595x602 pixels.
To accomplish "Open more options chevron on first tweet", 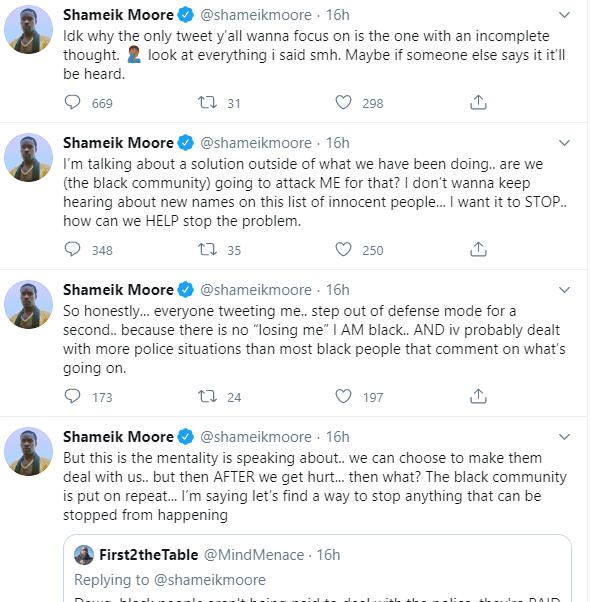I will coord(564,15).
